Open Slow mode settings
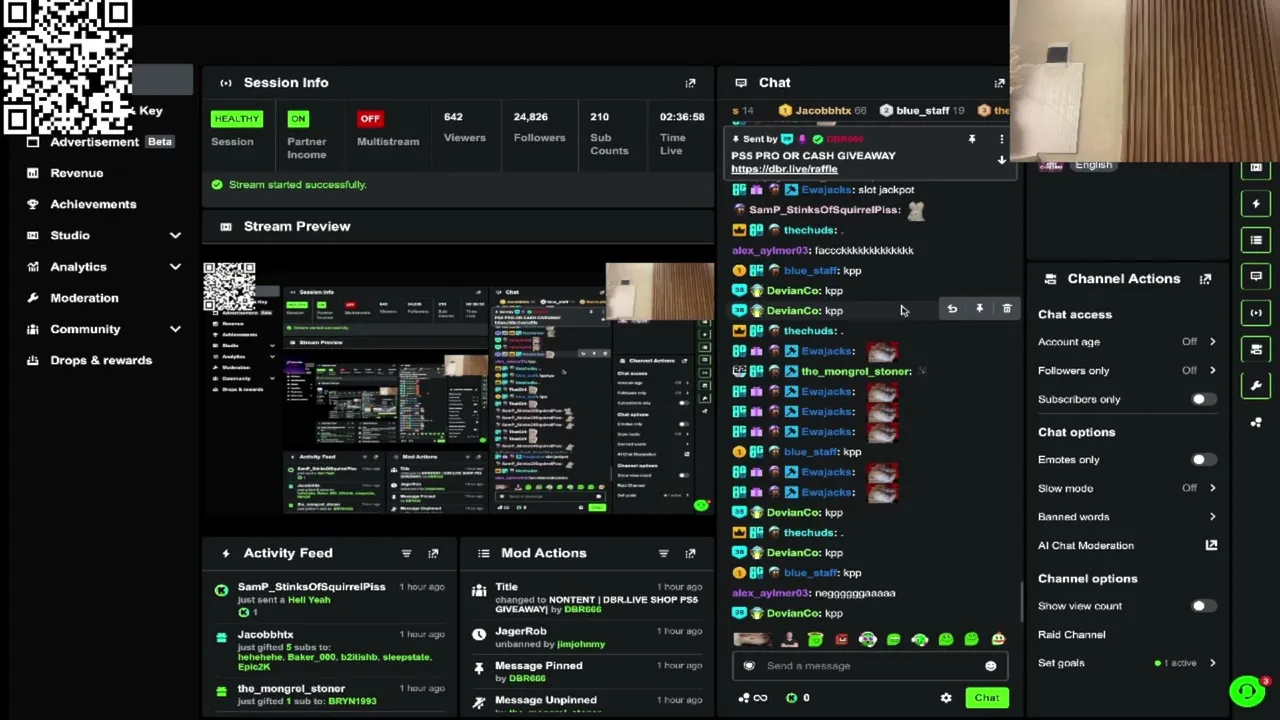Screen dimensions: 1280x720 [1127, 489]
